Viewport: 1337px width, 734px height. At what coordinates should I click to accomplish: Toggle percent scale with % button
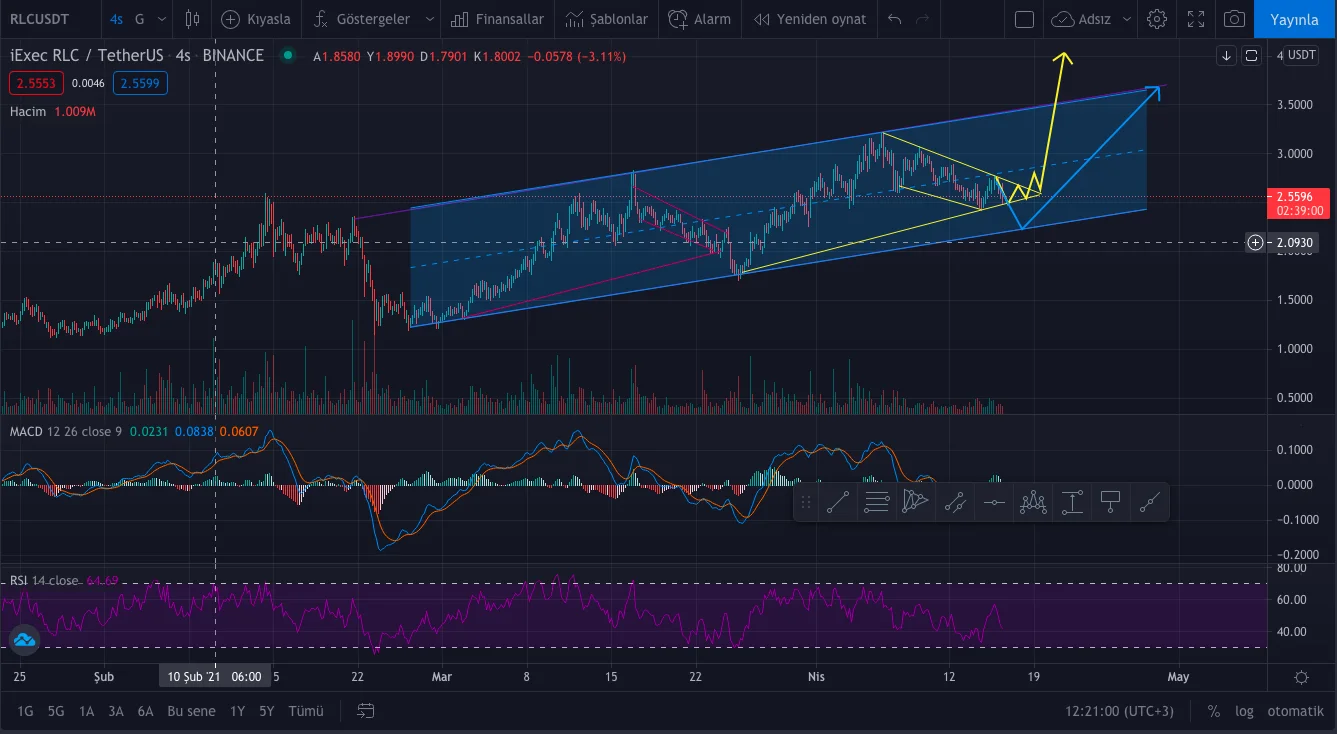click(1213, 711)
